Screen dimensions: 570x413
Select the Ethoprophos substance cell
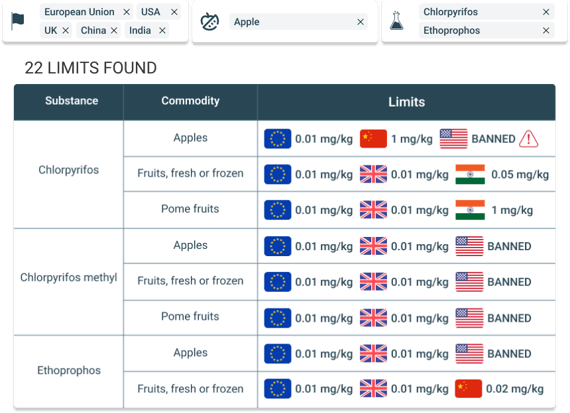tap(69, 371)
